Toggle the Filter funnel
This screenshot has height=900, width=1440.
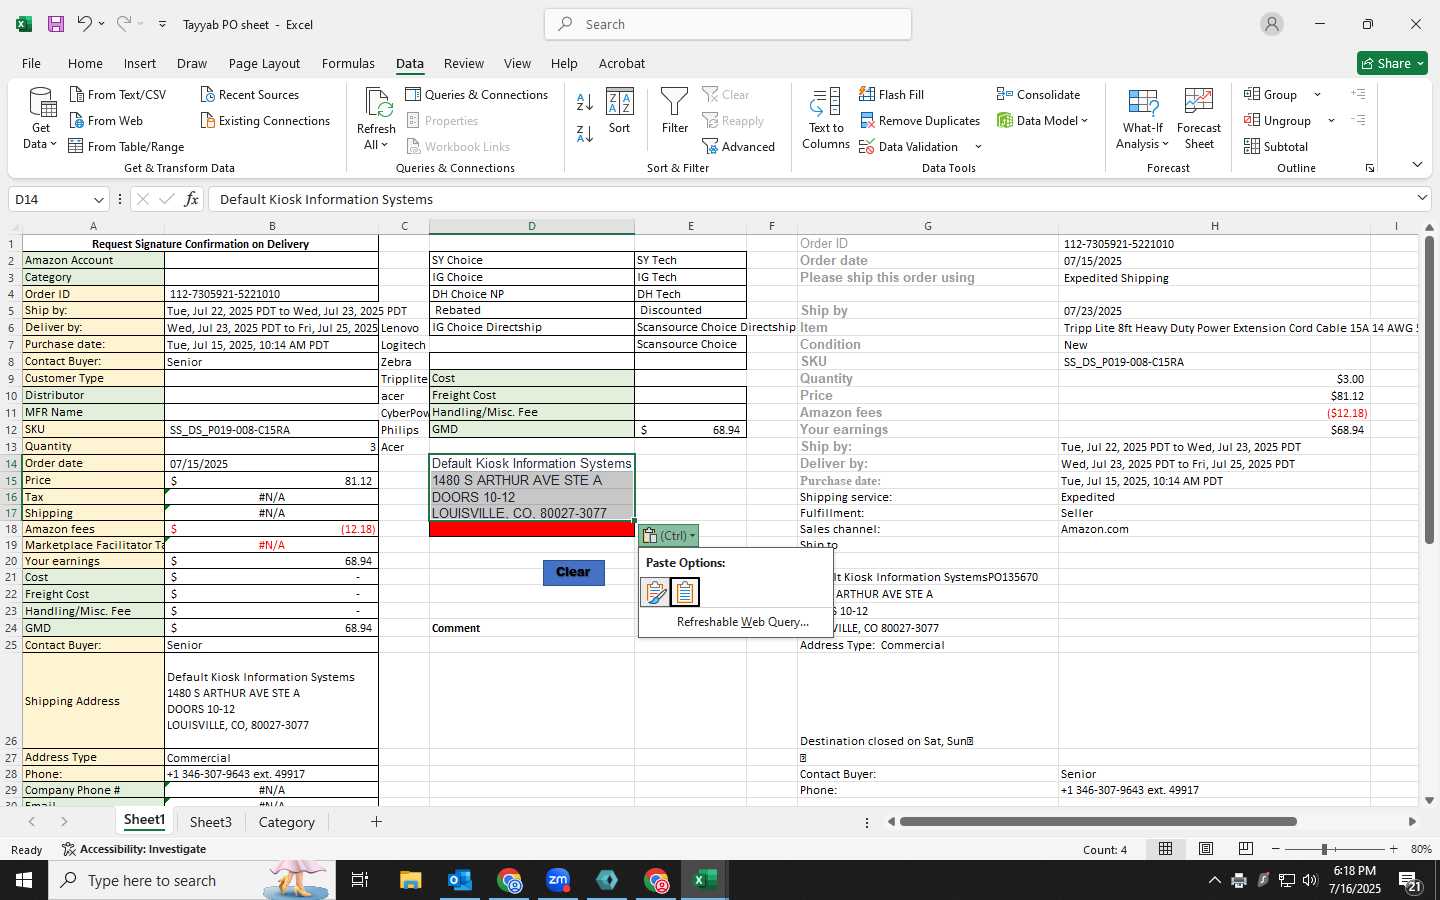pyautogui.click(x=675, y=111)
